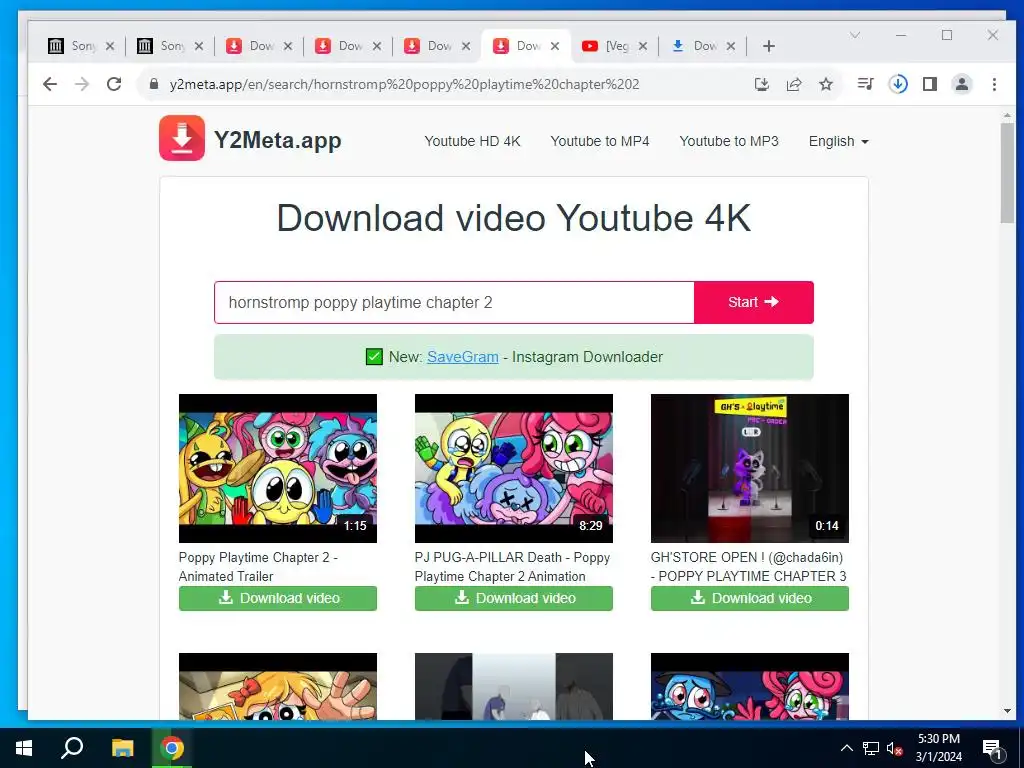The width and height of the screenshot is (1024, 768).
Task: Download video for Poppy Playtime Animated Trailer
Action: point(278,598)
